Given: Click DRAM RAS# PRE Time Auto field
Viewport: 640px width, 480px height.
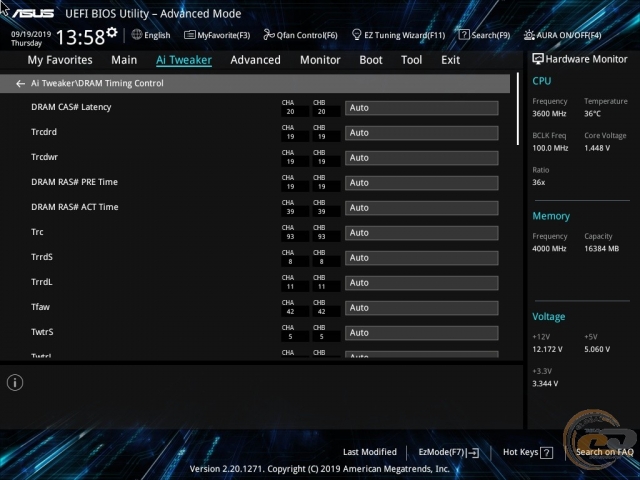Looking at the screenshot, I should [422, 183].
